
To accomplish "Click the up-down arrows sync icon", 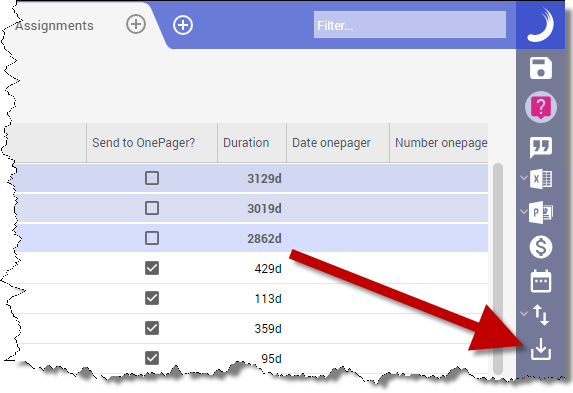I will click(x=541, y=315).
